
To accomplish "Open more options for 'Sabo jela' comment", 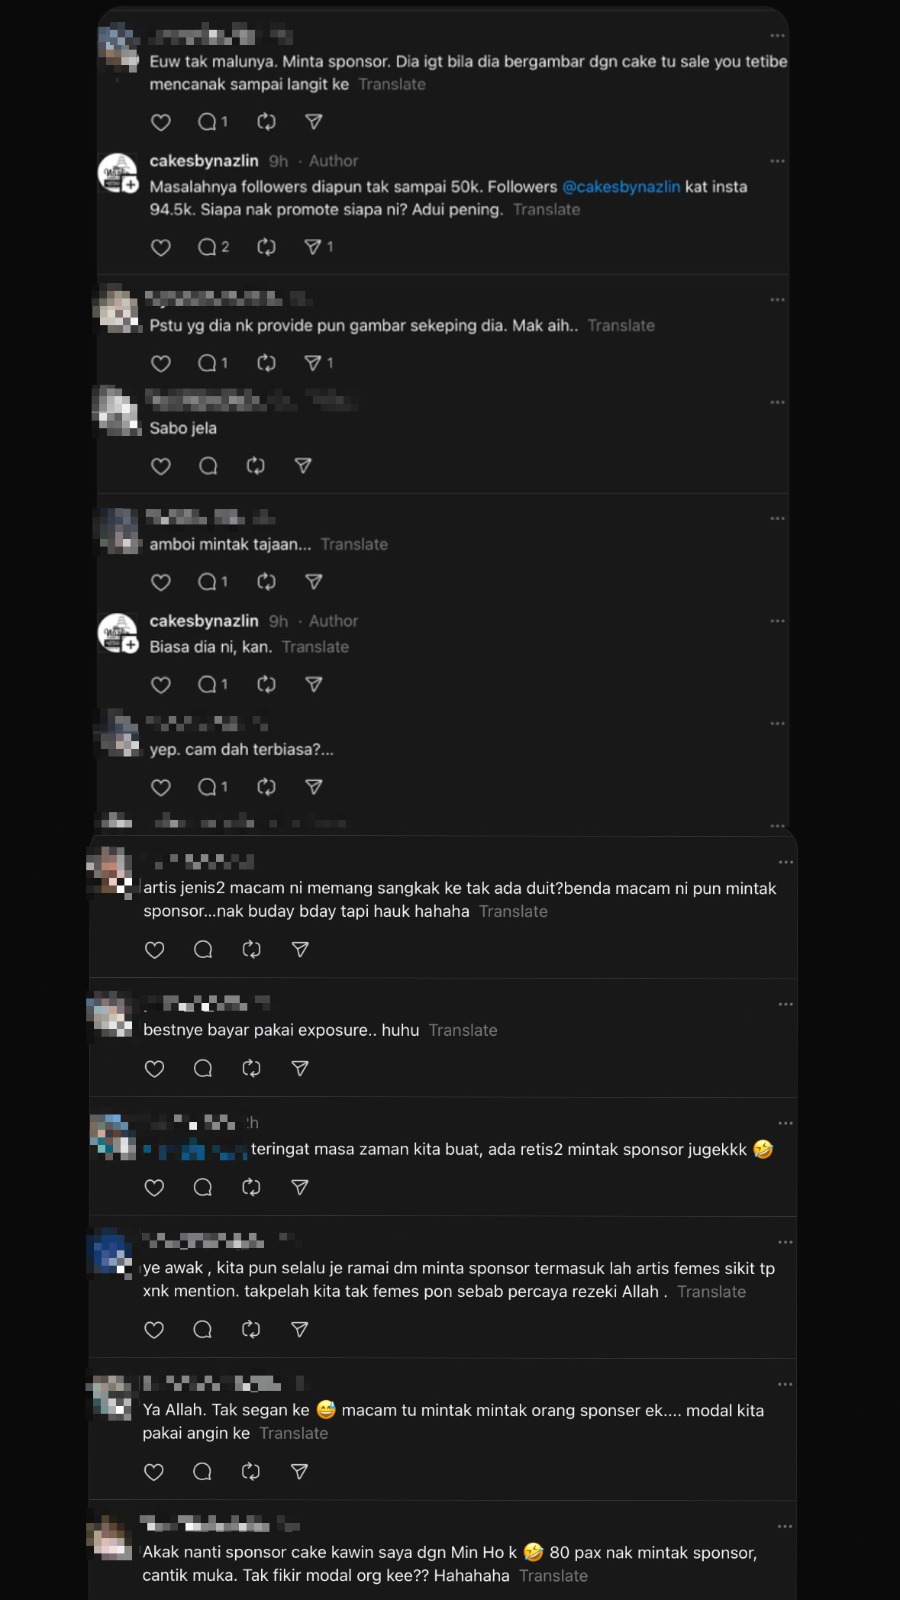I will 777,402.
